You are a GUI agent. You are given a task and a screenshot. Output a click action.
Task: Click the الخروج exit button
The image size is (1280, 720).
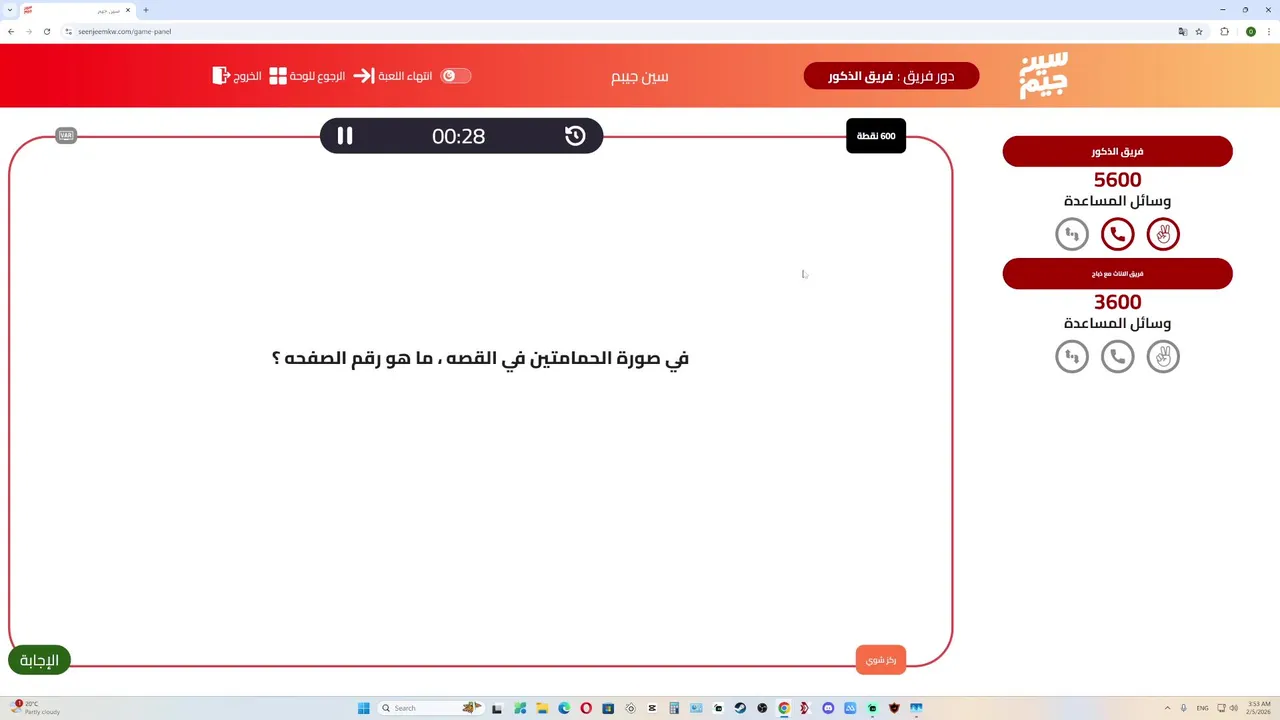click(x=237, y=76)
